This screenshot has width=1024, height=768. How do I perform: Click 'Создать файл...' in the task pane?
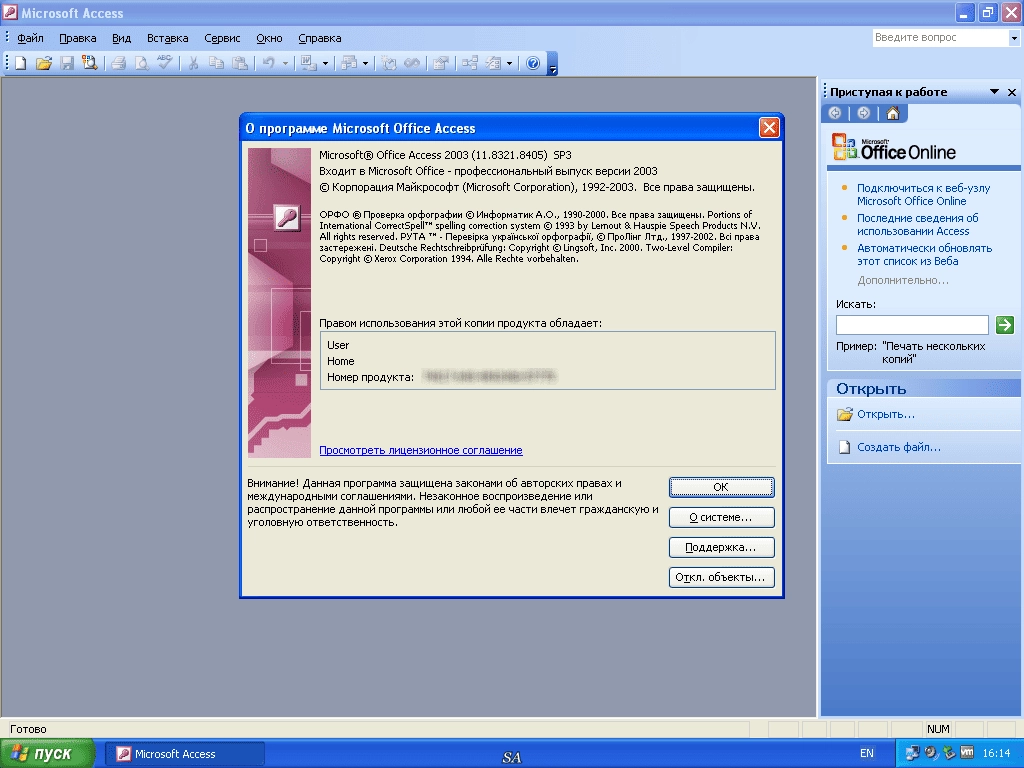tap(899, 447)
